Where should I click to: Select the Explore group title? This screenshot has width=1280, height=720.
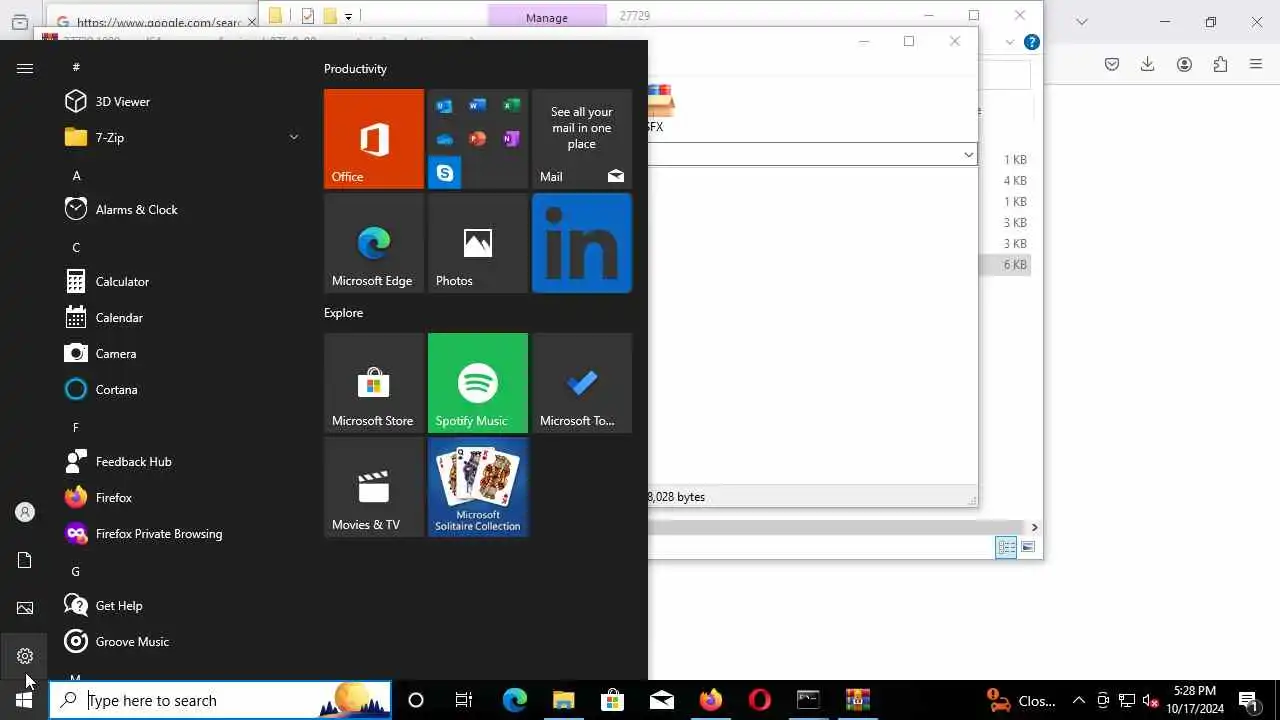[343, 312]
